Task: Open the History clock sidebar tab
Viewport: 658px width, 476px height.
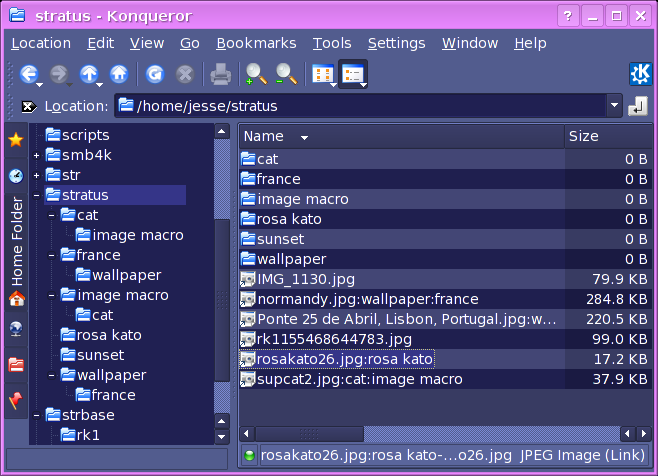Action: click(16, 176)
